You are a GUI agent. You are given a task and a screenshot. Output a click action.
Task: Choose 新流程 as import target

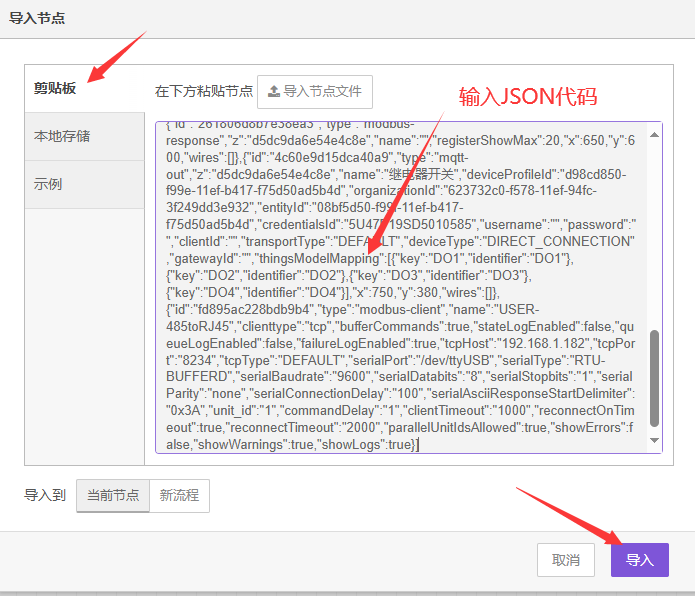pyautogui.click(x=179, y=495)
